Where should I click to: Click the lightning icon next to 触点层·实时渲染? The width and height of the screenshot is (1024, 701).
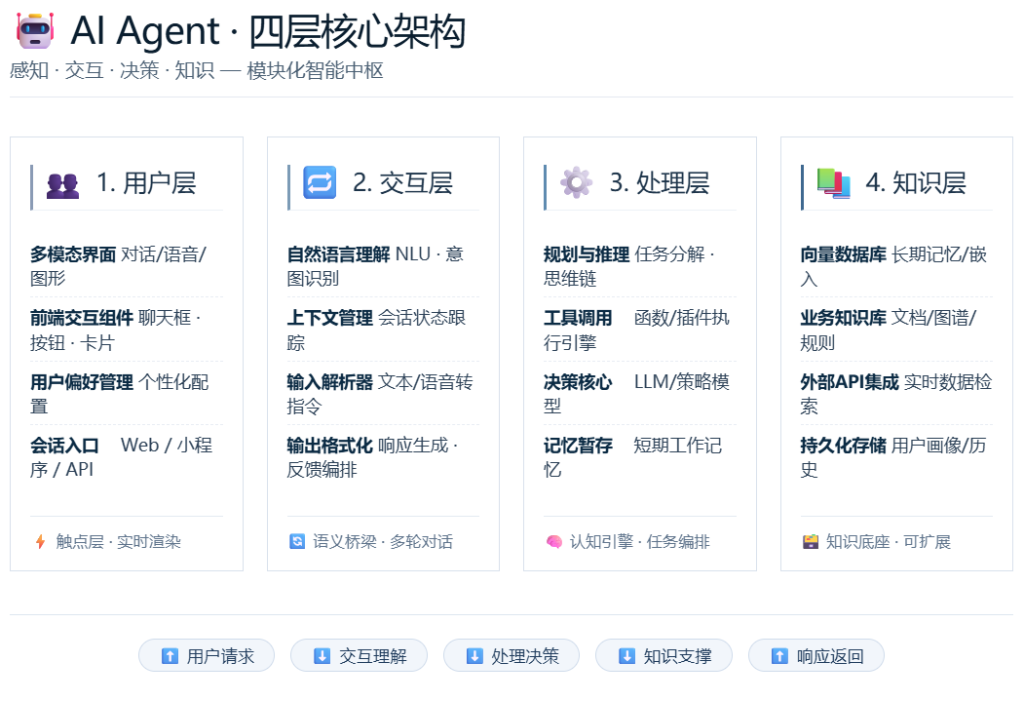40,541
